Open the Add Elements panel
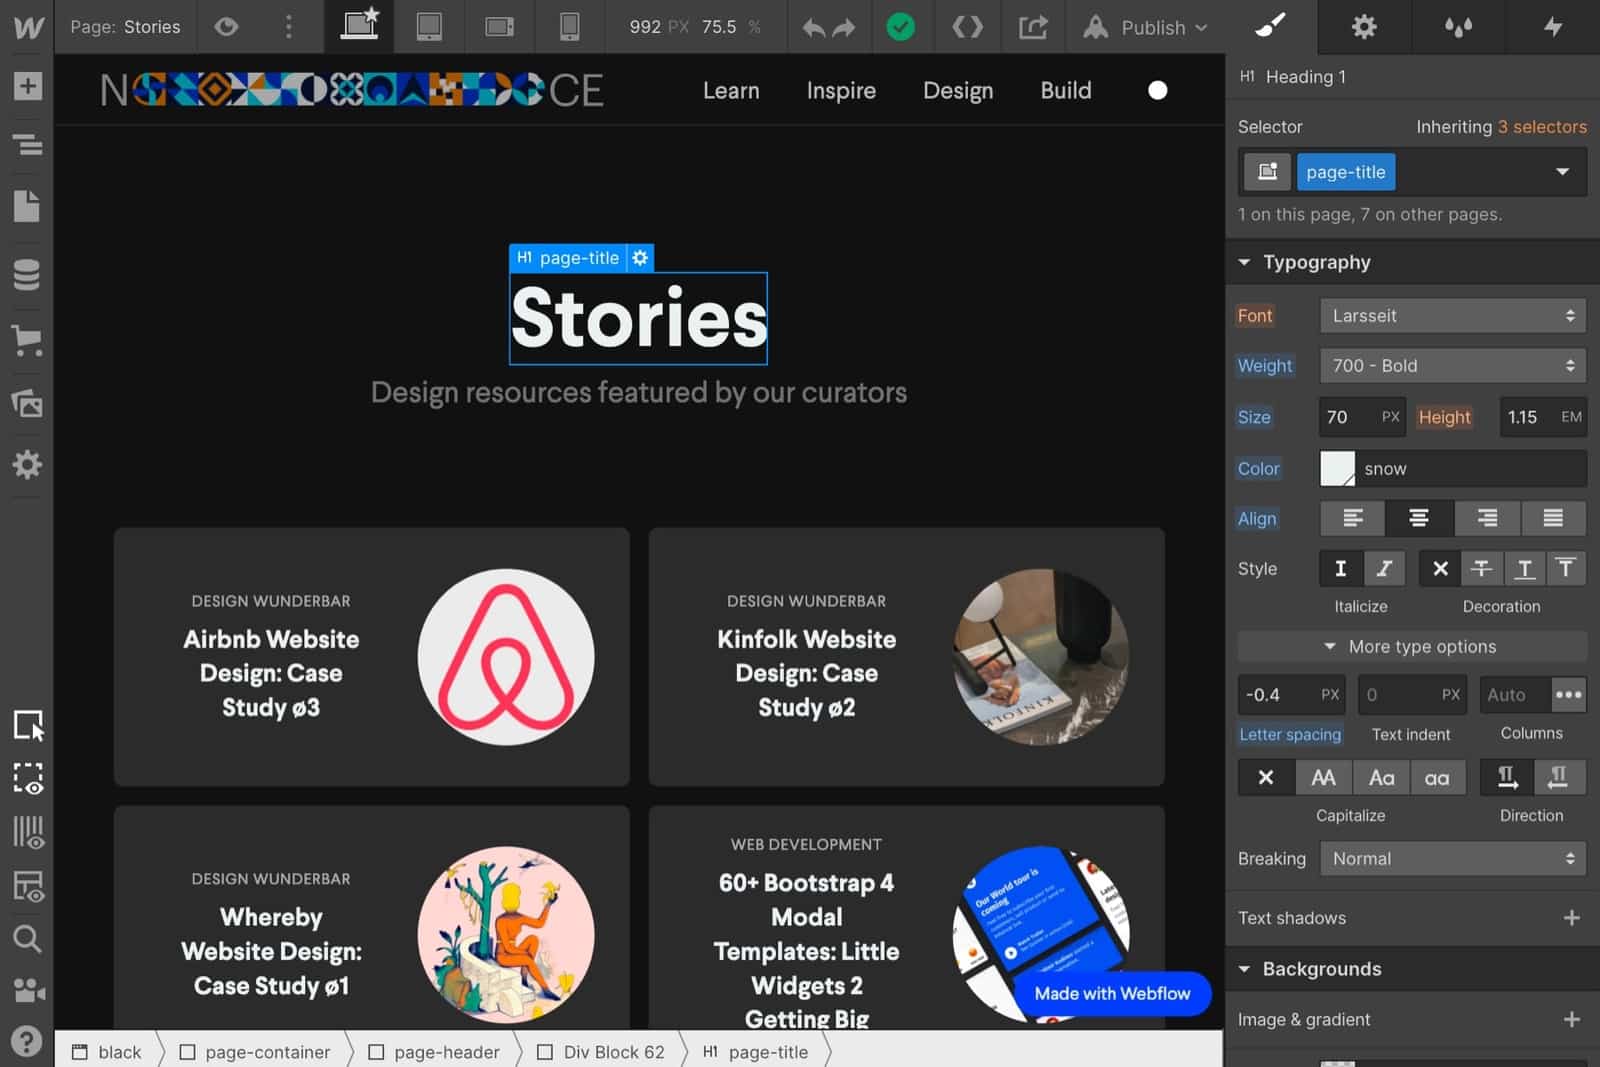Viewport: 1600px width, 1067px height. 27,86
